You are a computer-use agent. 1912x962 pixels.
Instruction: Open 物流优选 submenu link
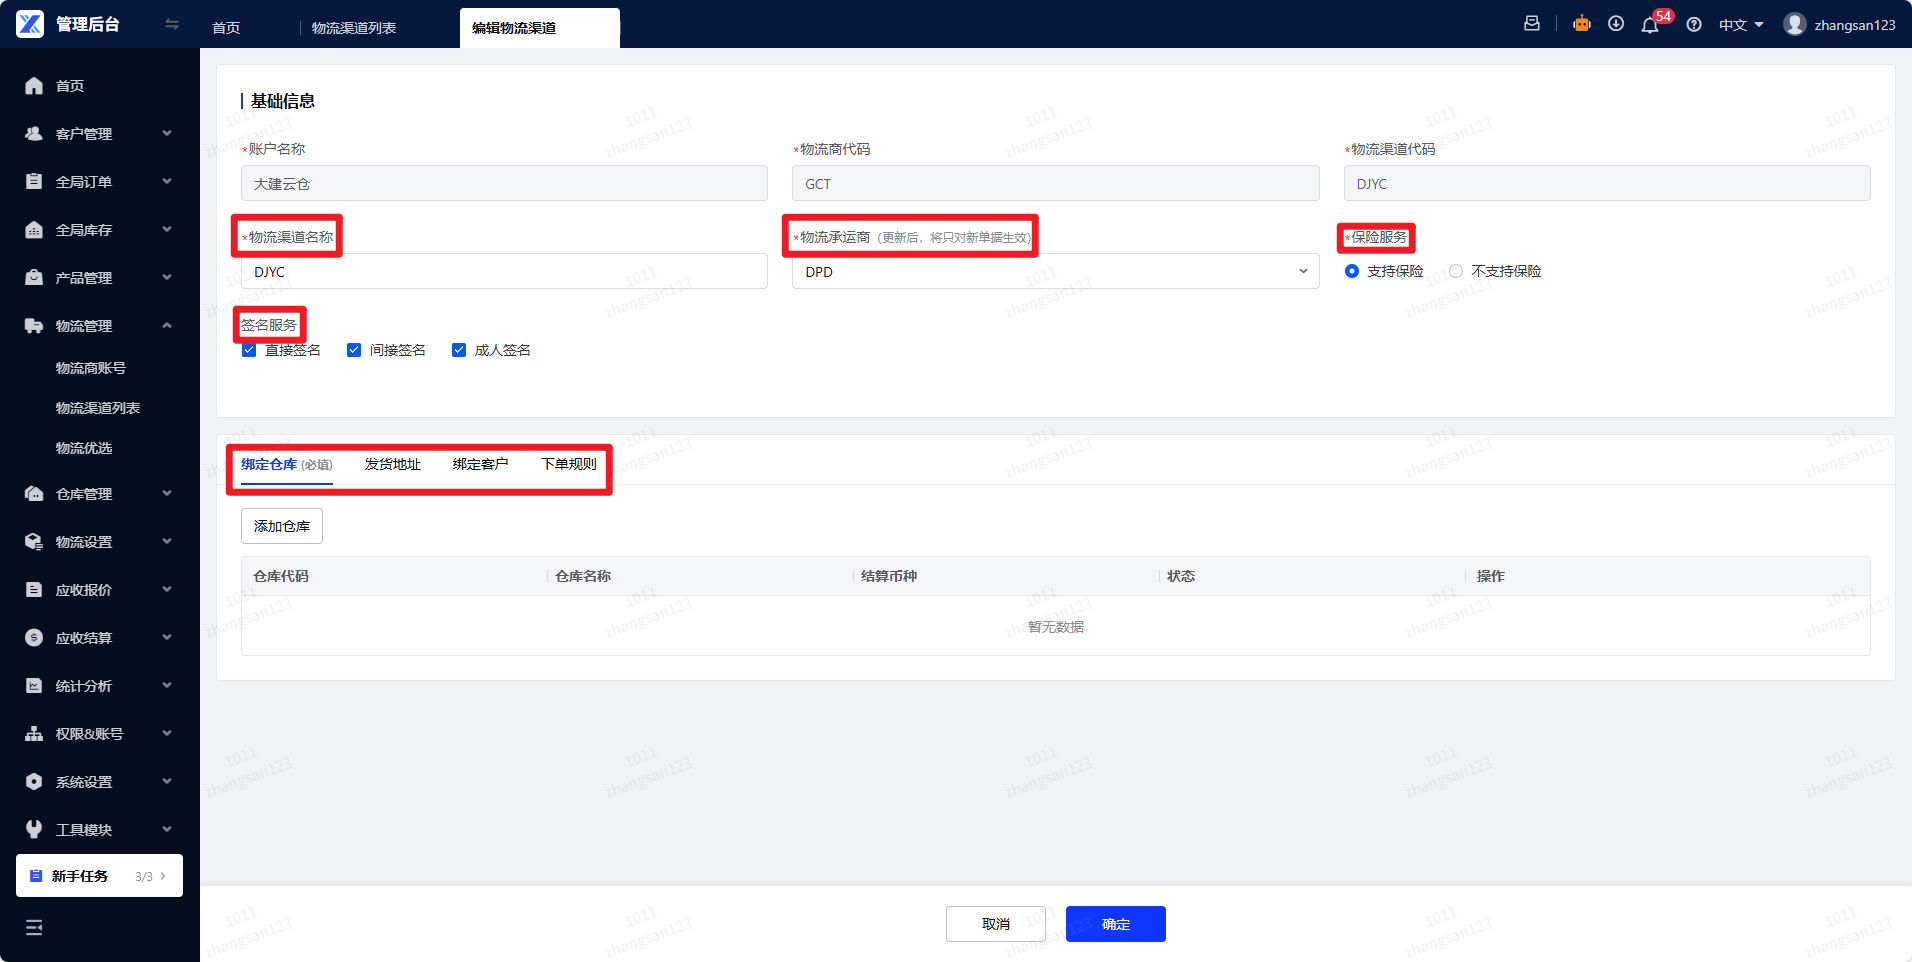click(x=84, y=448)
